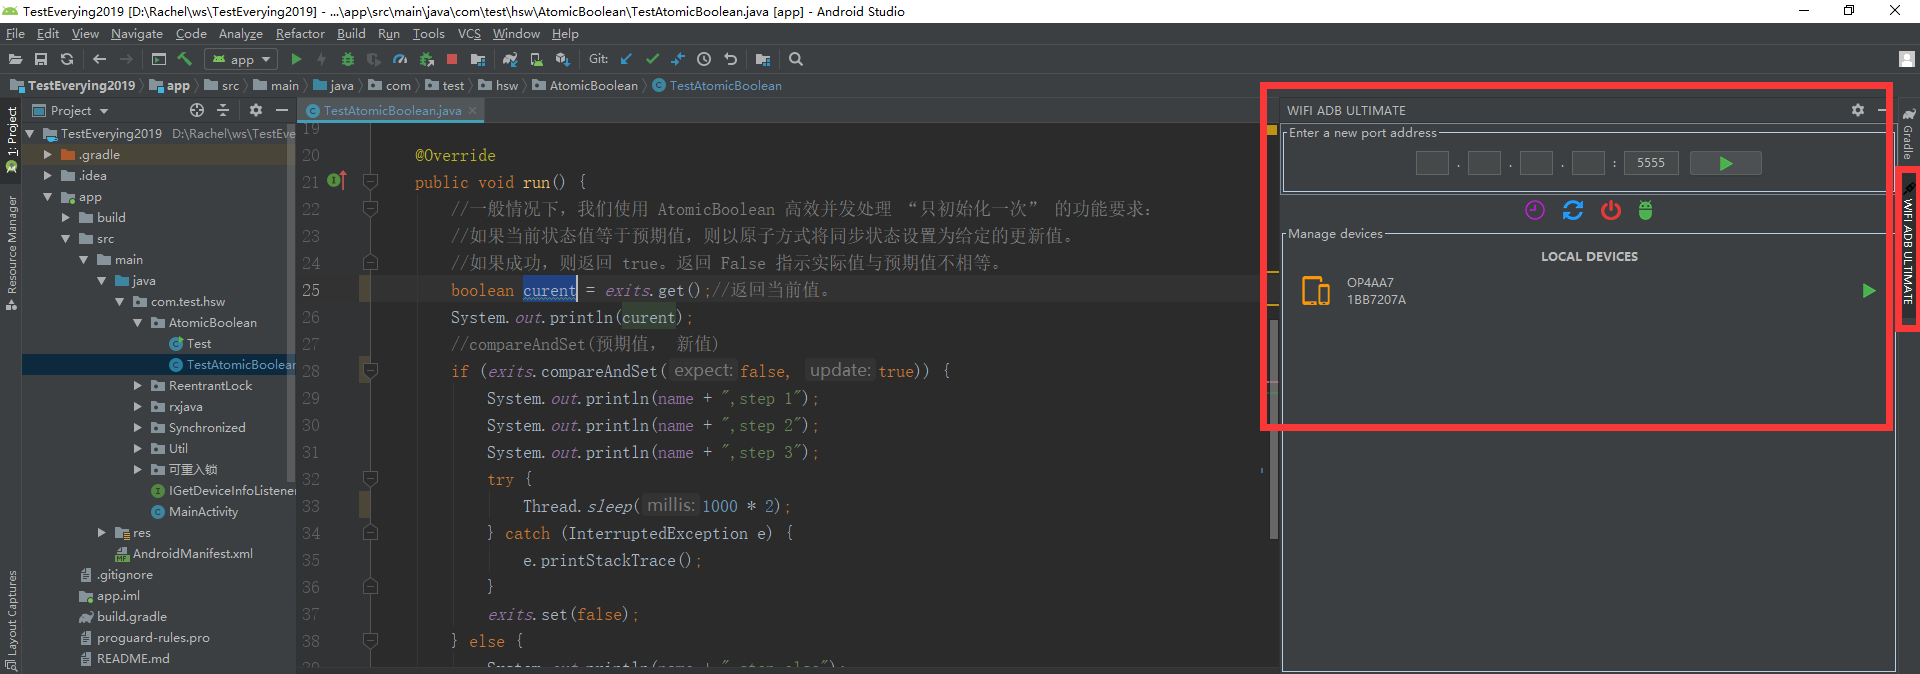Select AndroidManifest.xml in the project tree
This screenshot has width=1920, height=674.
point(184,554)
